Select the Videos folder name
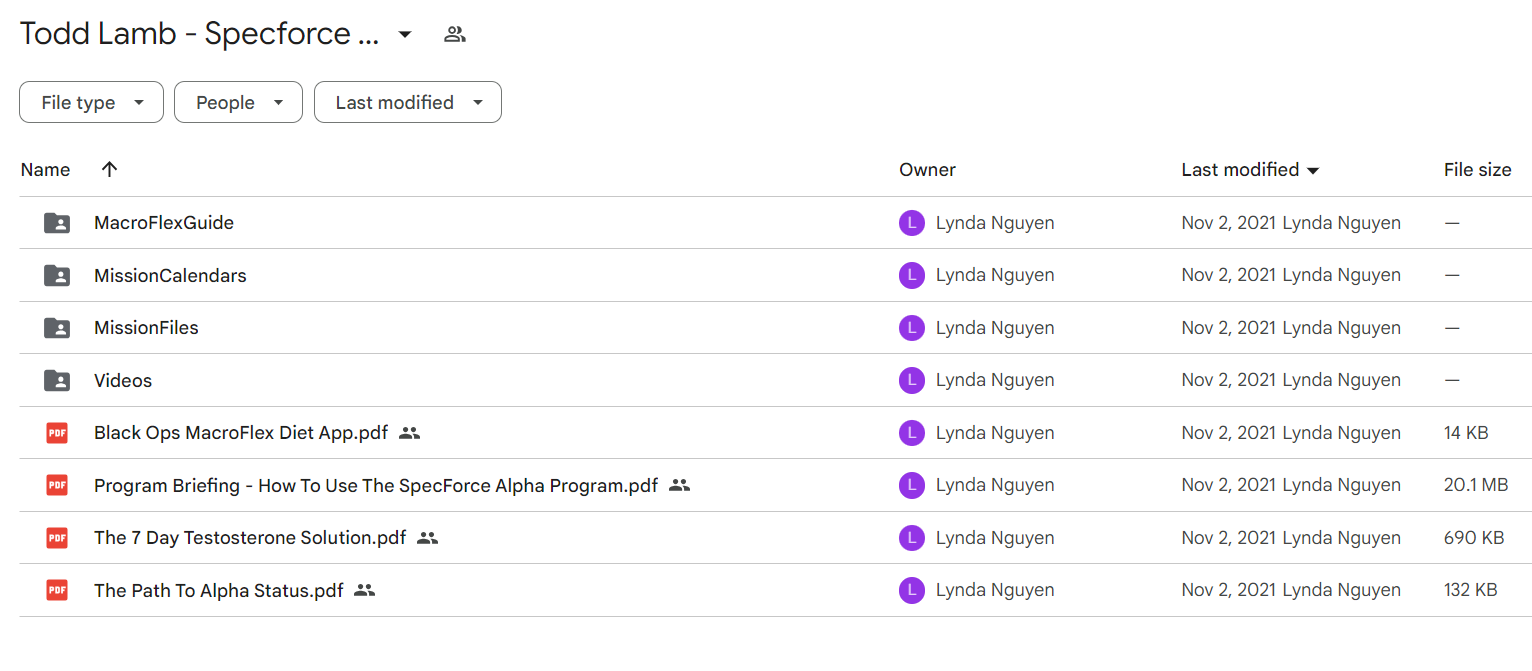1532x671 pixels. click(x=123, y=380)
